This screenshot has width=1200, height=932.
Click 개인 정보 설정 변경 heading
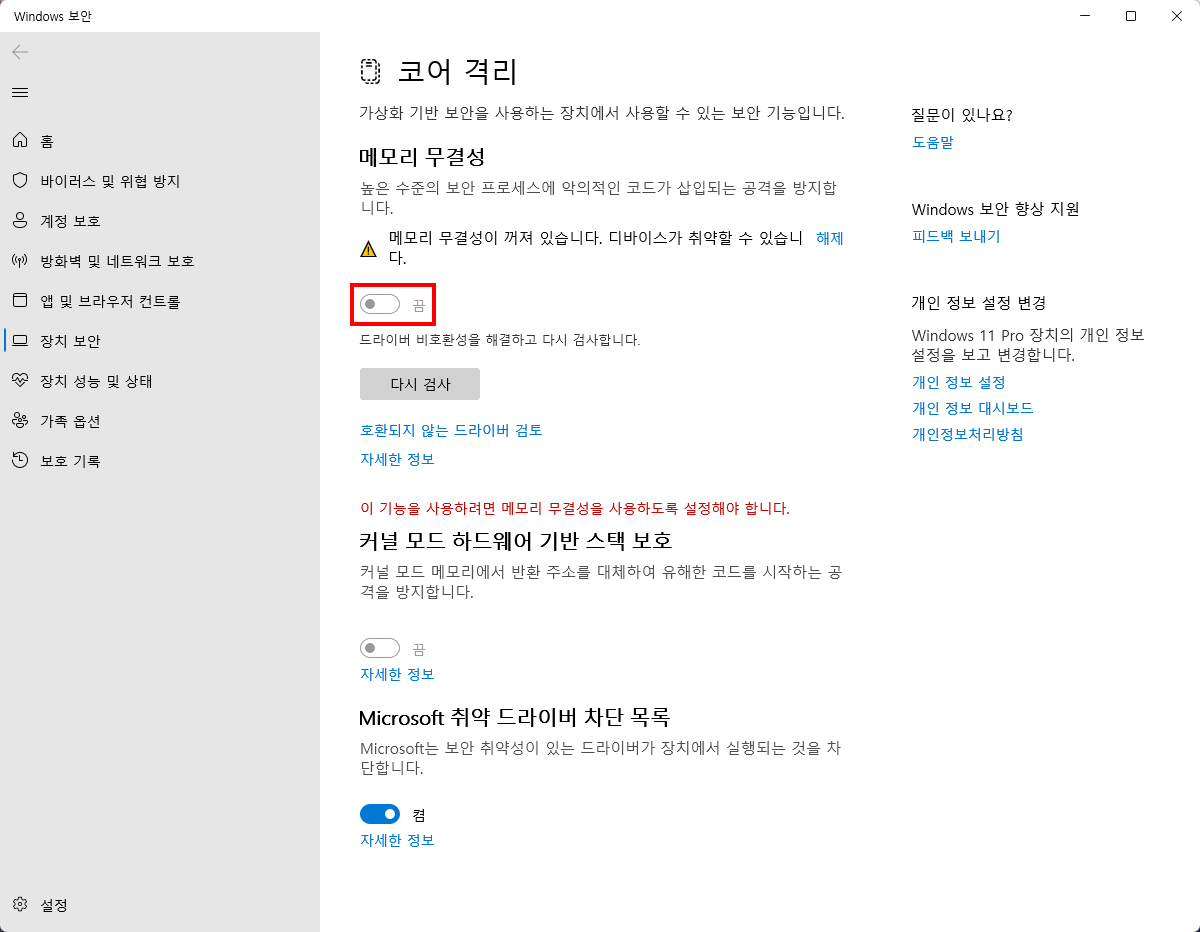tap(979, 303)
